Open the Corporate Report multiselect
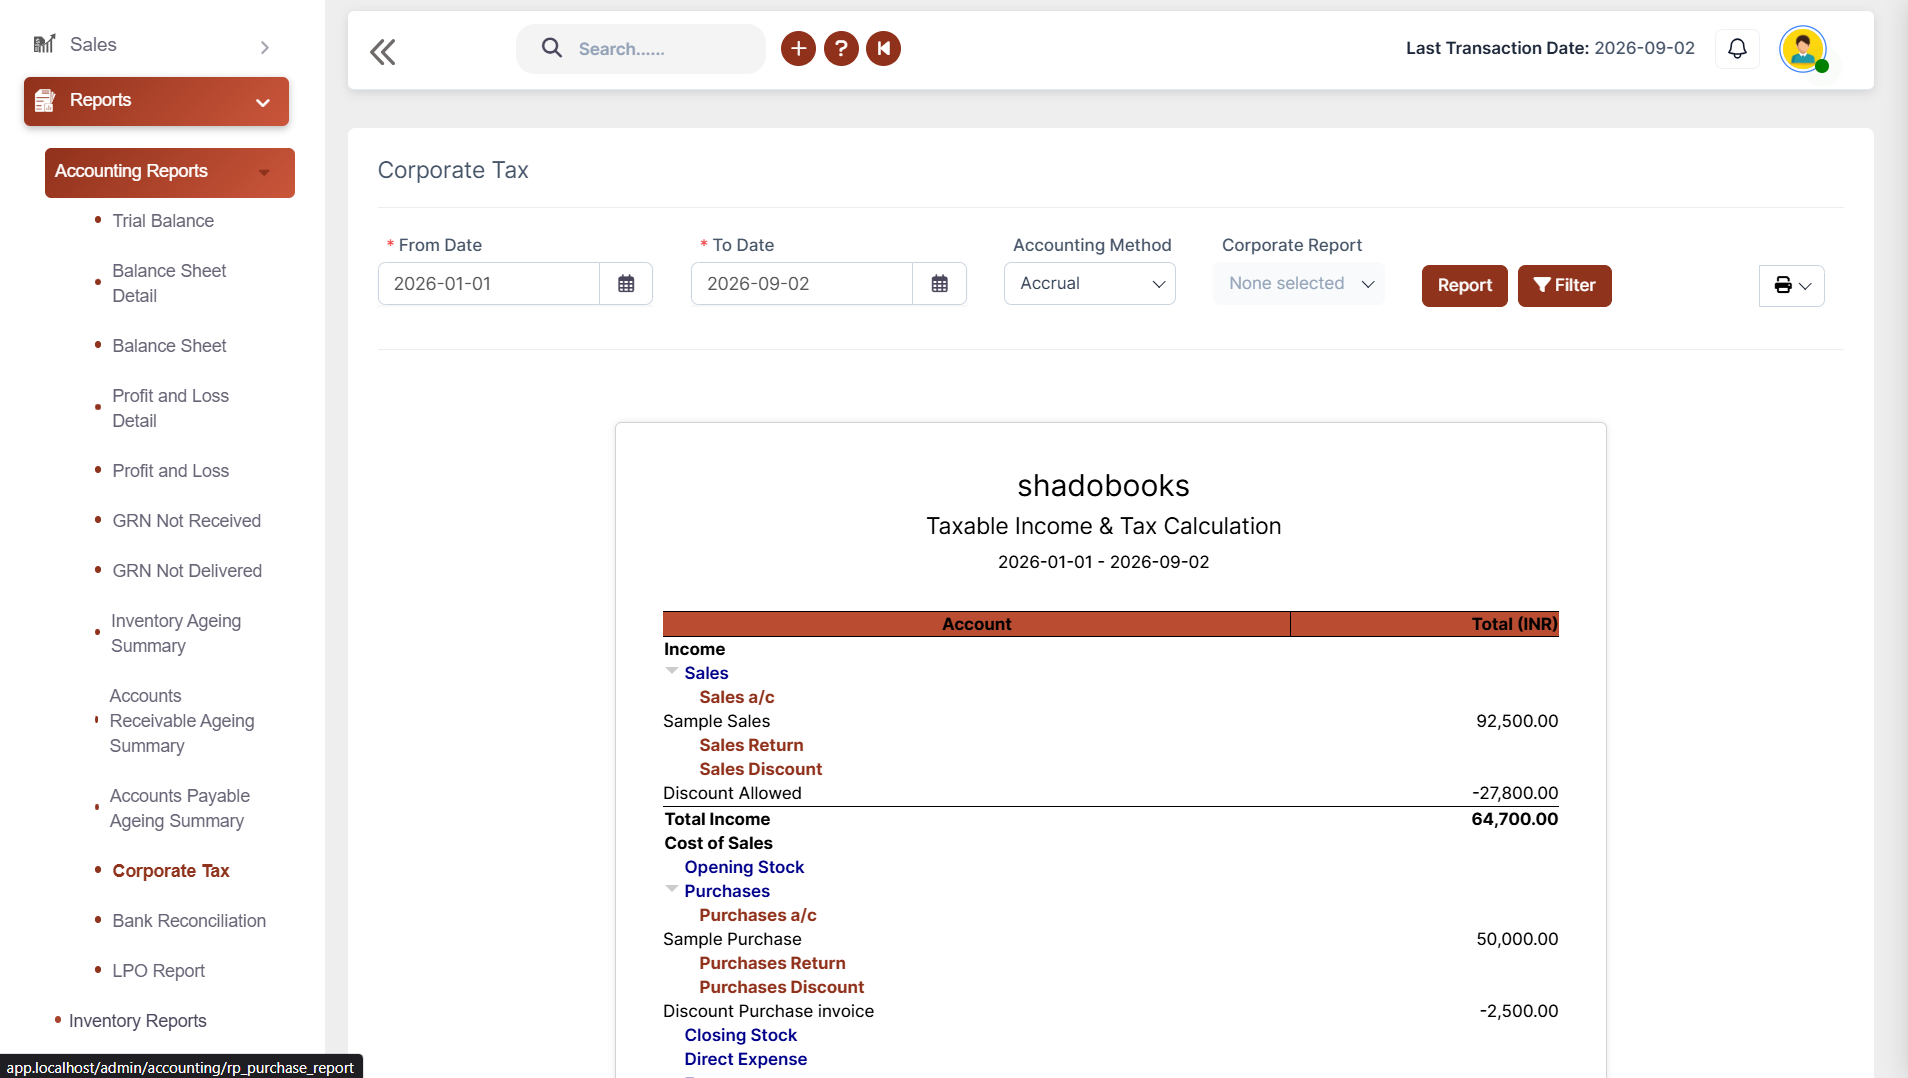The height and width of the screenshot is (1078, 1908). point(1299,284)
